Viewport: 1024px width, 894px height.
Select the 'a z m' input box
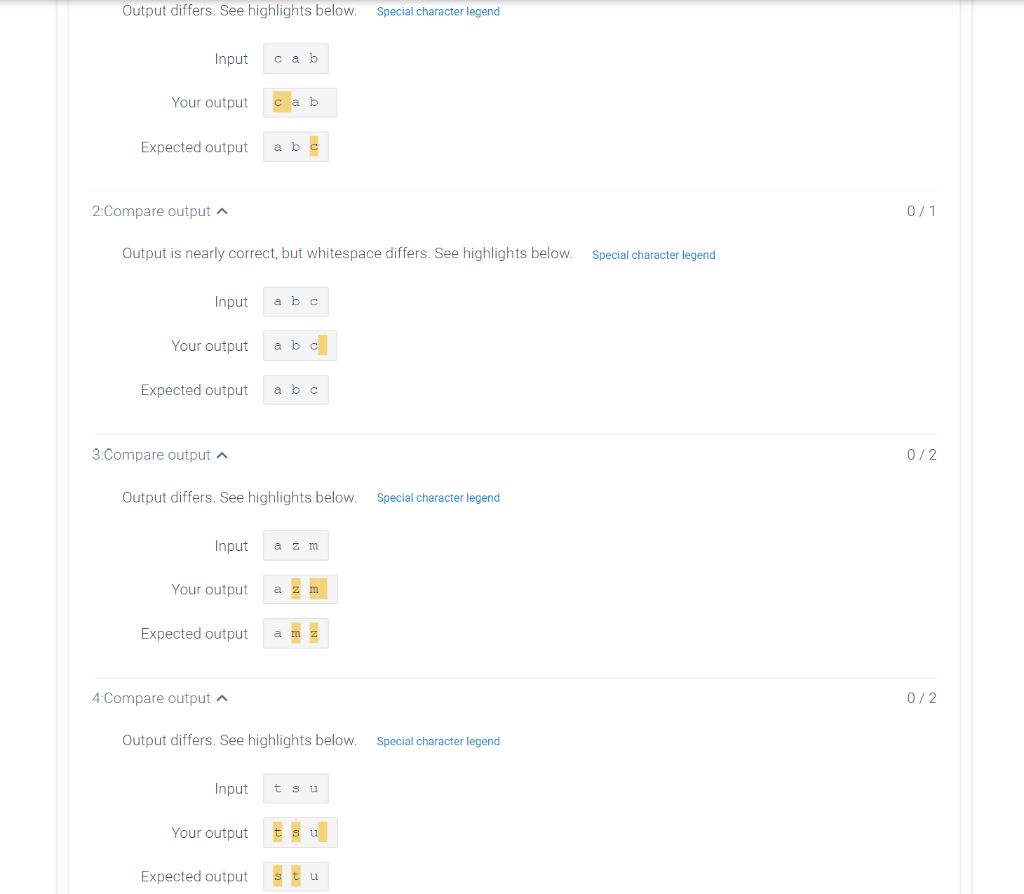coord(296,545)
